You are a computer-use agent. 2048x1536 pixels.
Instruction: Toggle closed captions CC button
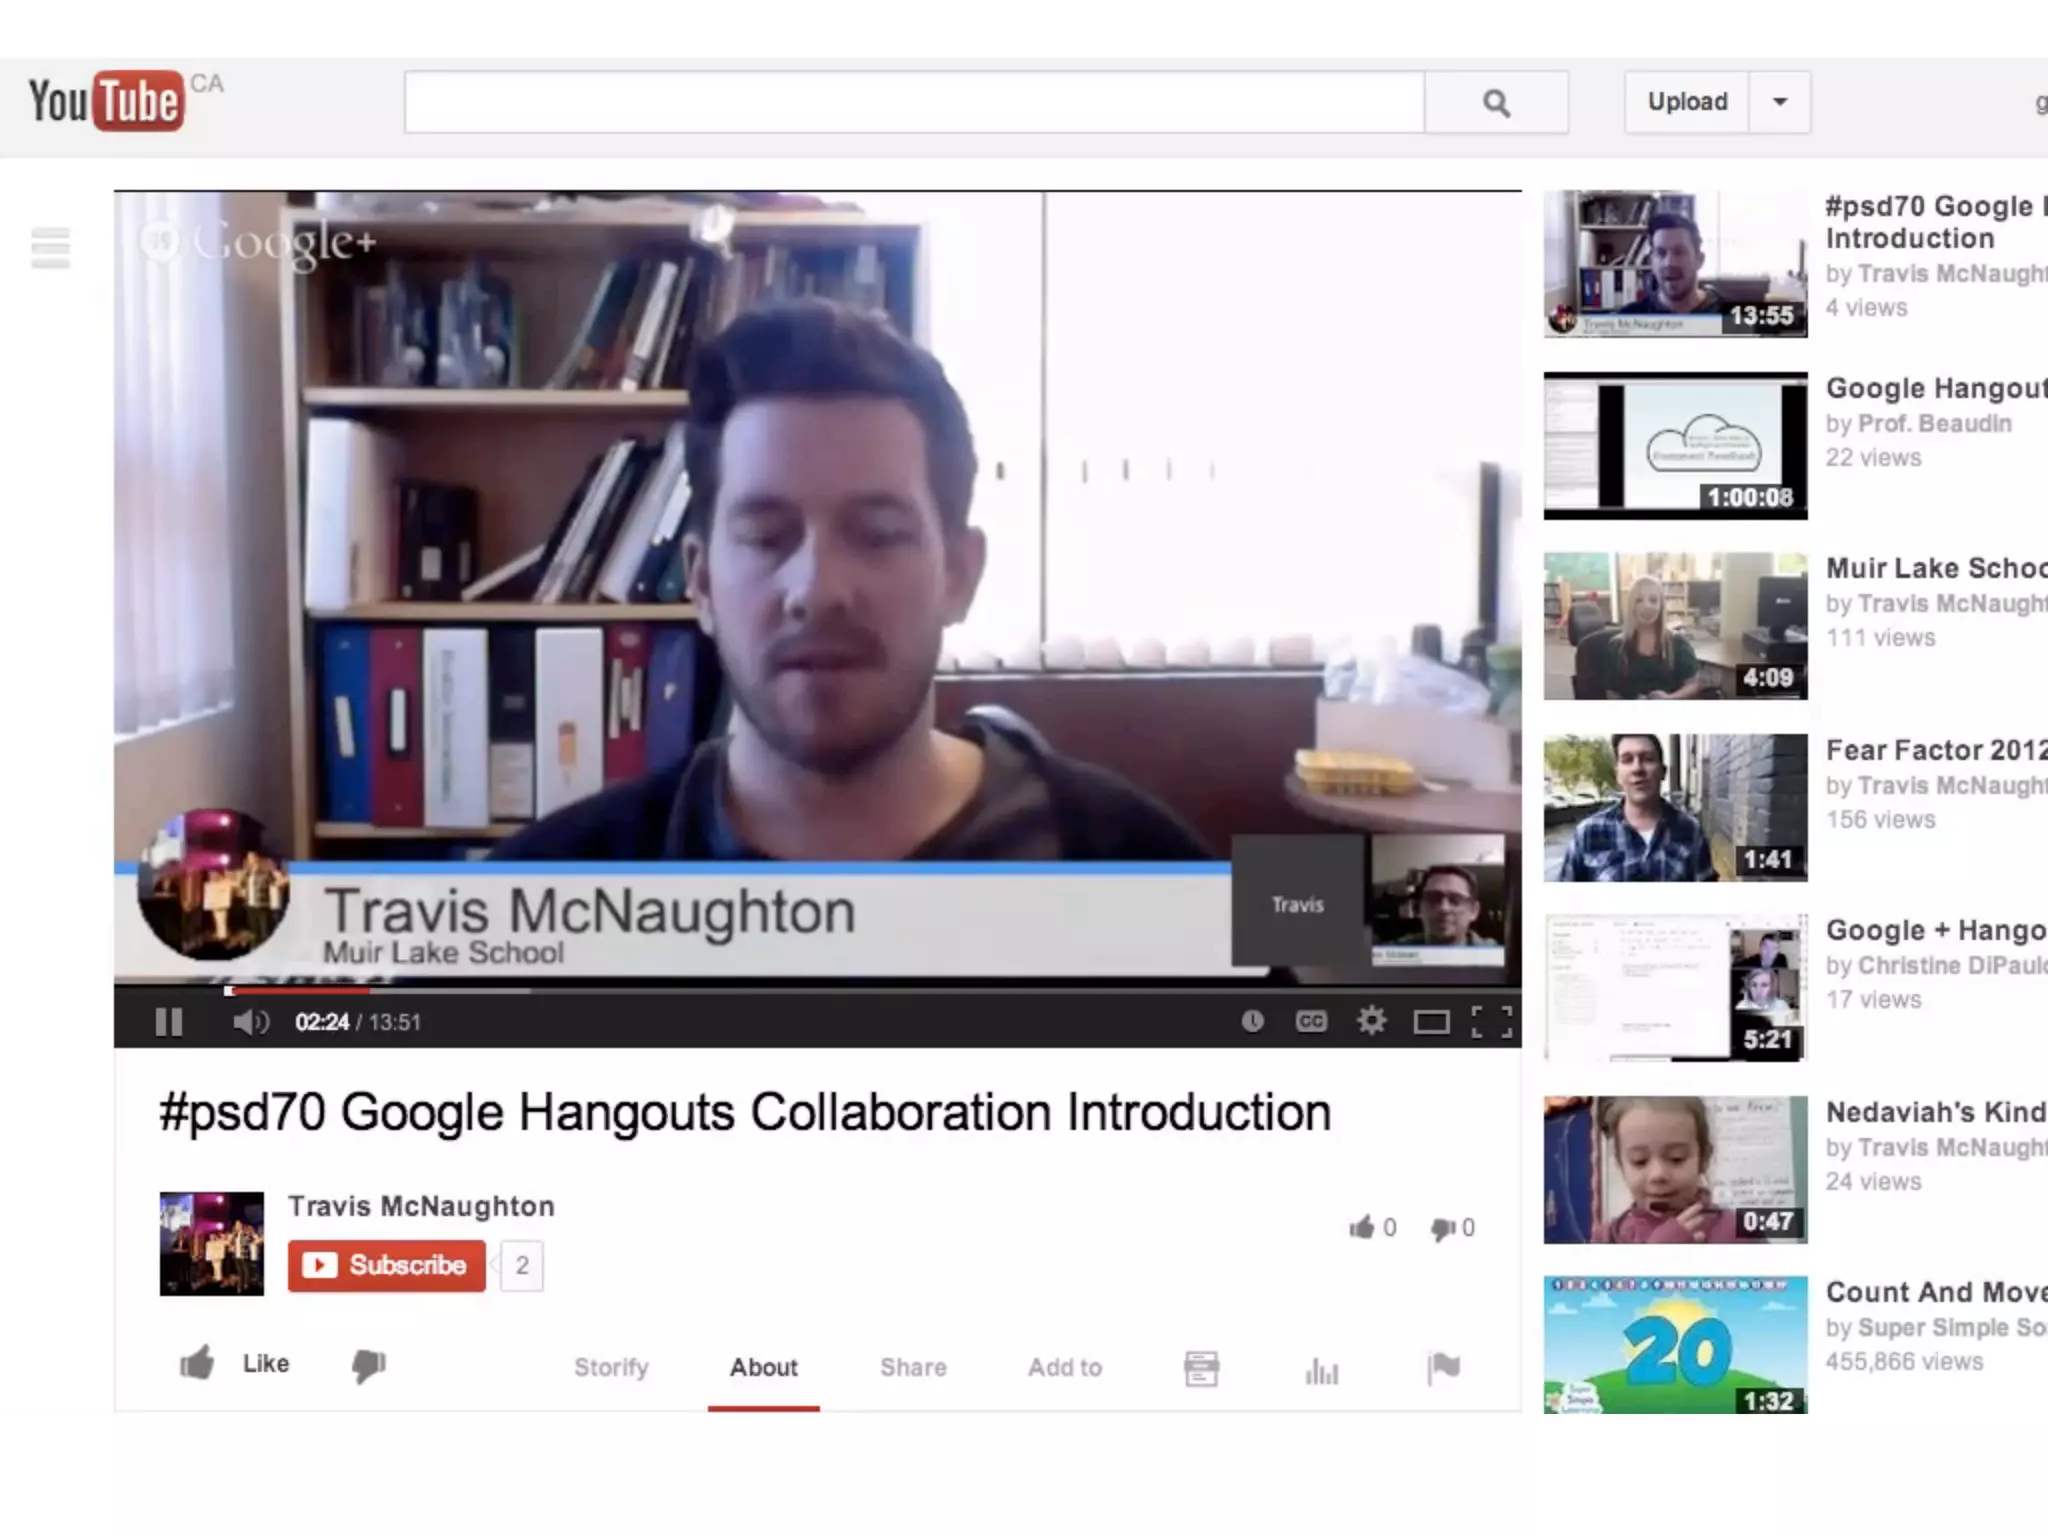1311,1021
